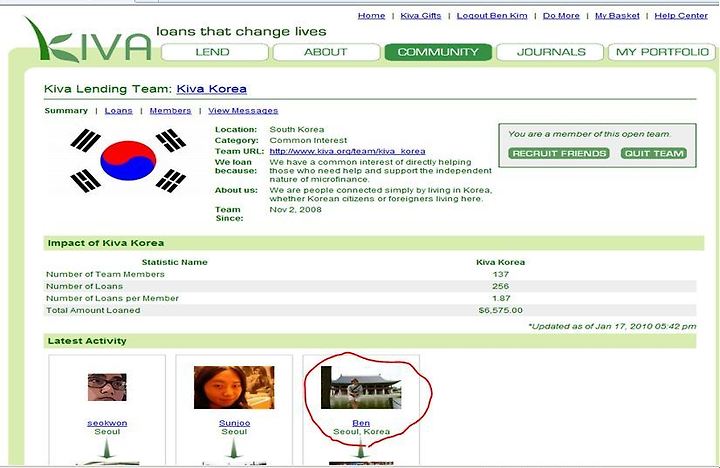The image size is (720, 468).
Task: Open the Help Center link
Action: [681, 16]
